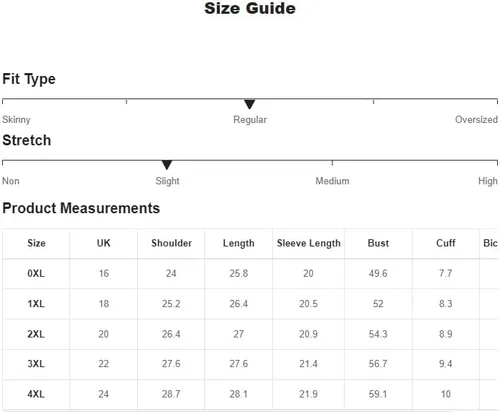Click the Size Guide heading

point(250,8)
